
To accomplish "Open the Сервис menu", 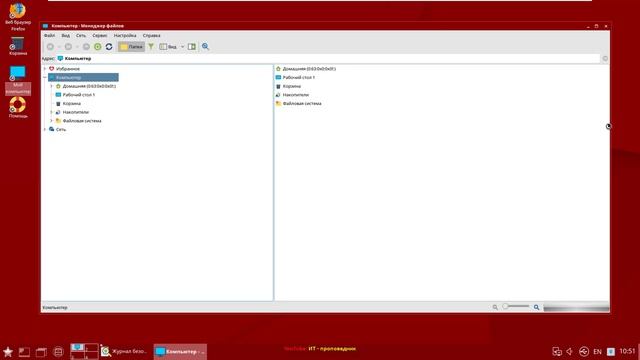I will [100, 36].
